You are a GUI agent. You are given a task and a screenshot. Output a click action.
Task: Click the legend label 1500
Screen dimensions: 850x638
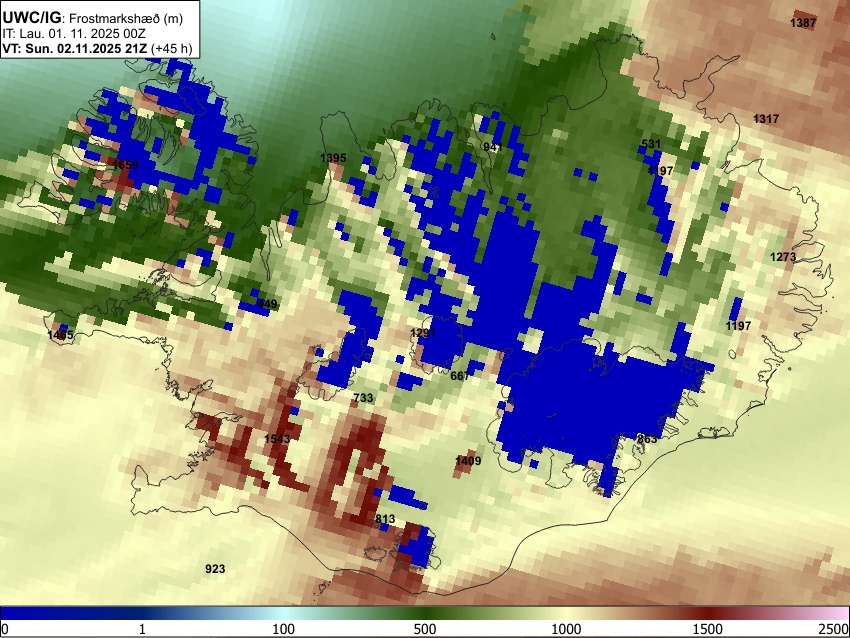click(707, 629)
